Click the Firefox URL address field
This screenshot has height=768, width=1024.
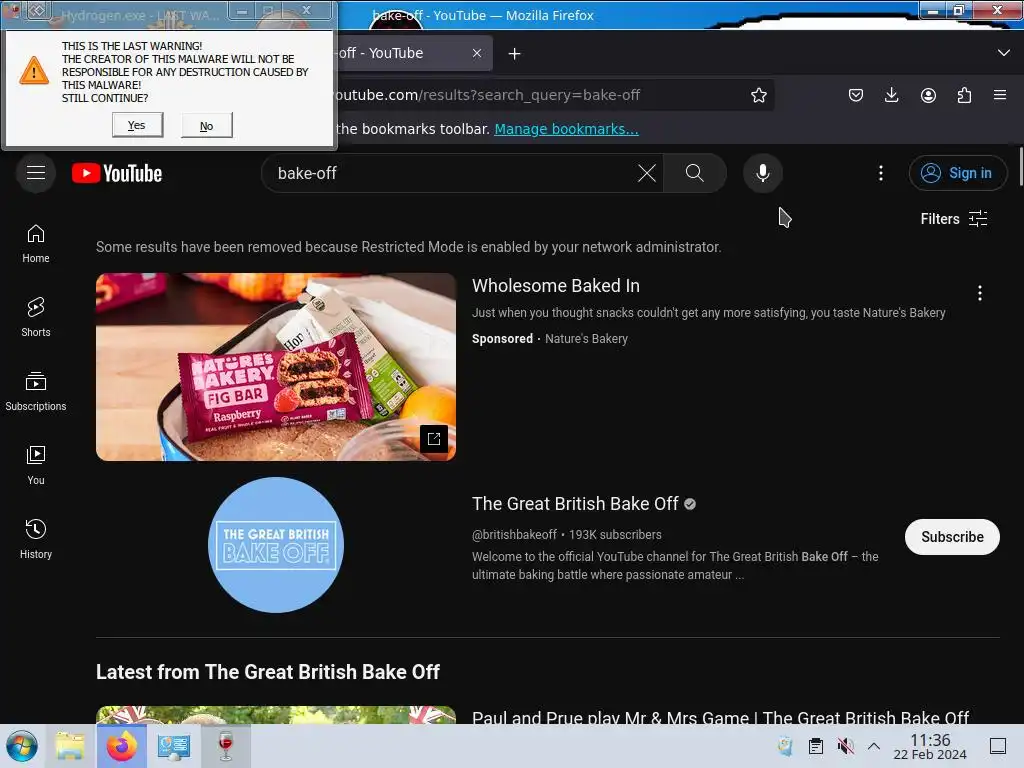point(536,95)
